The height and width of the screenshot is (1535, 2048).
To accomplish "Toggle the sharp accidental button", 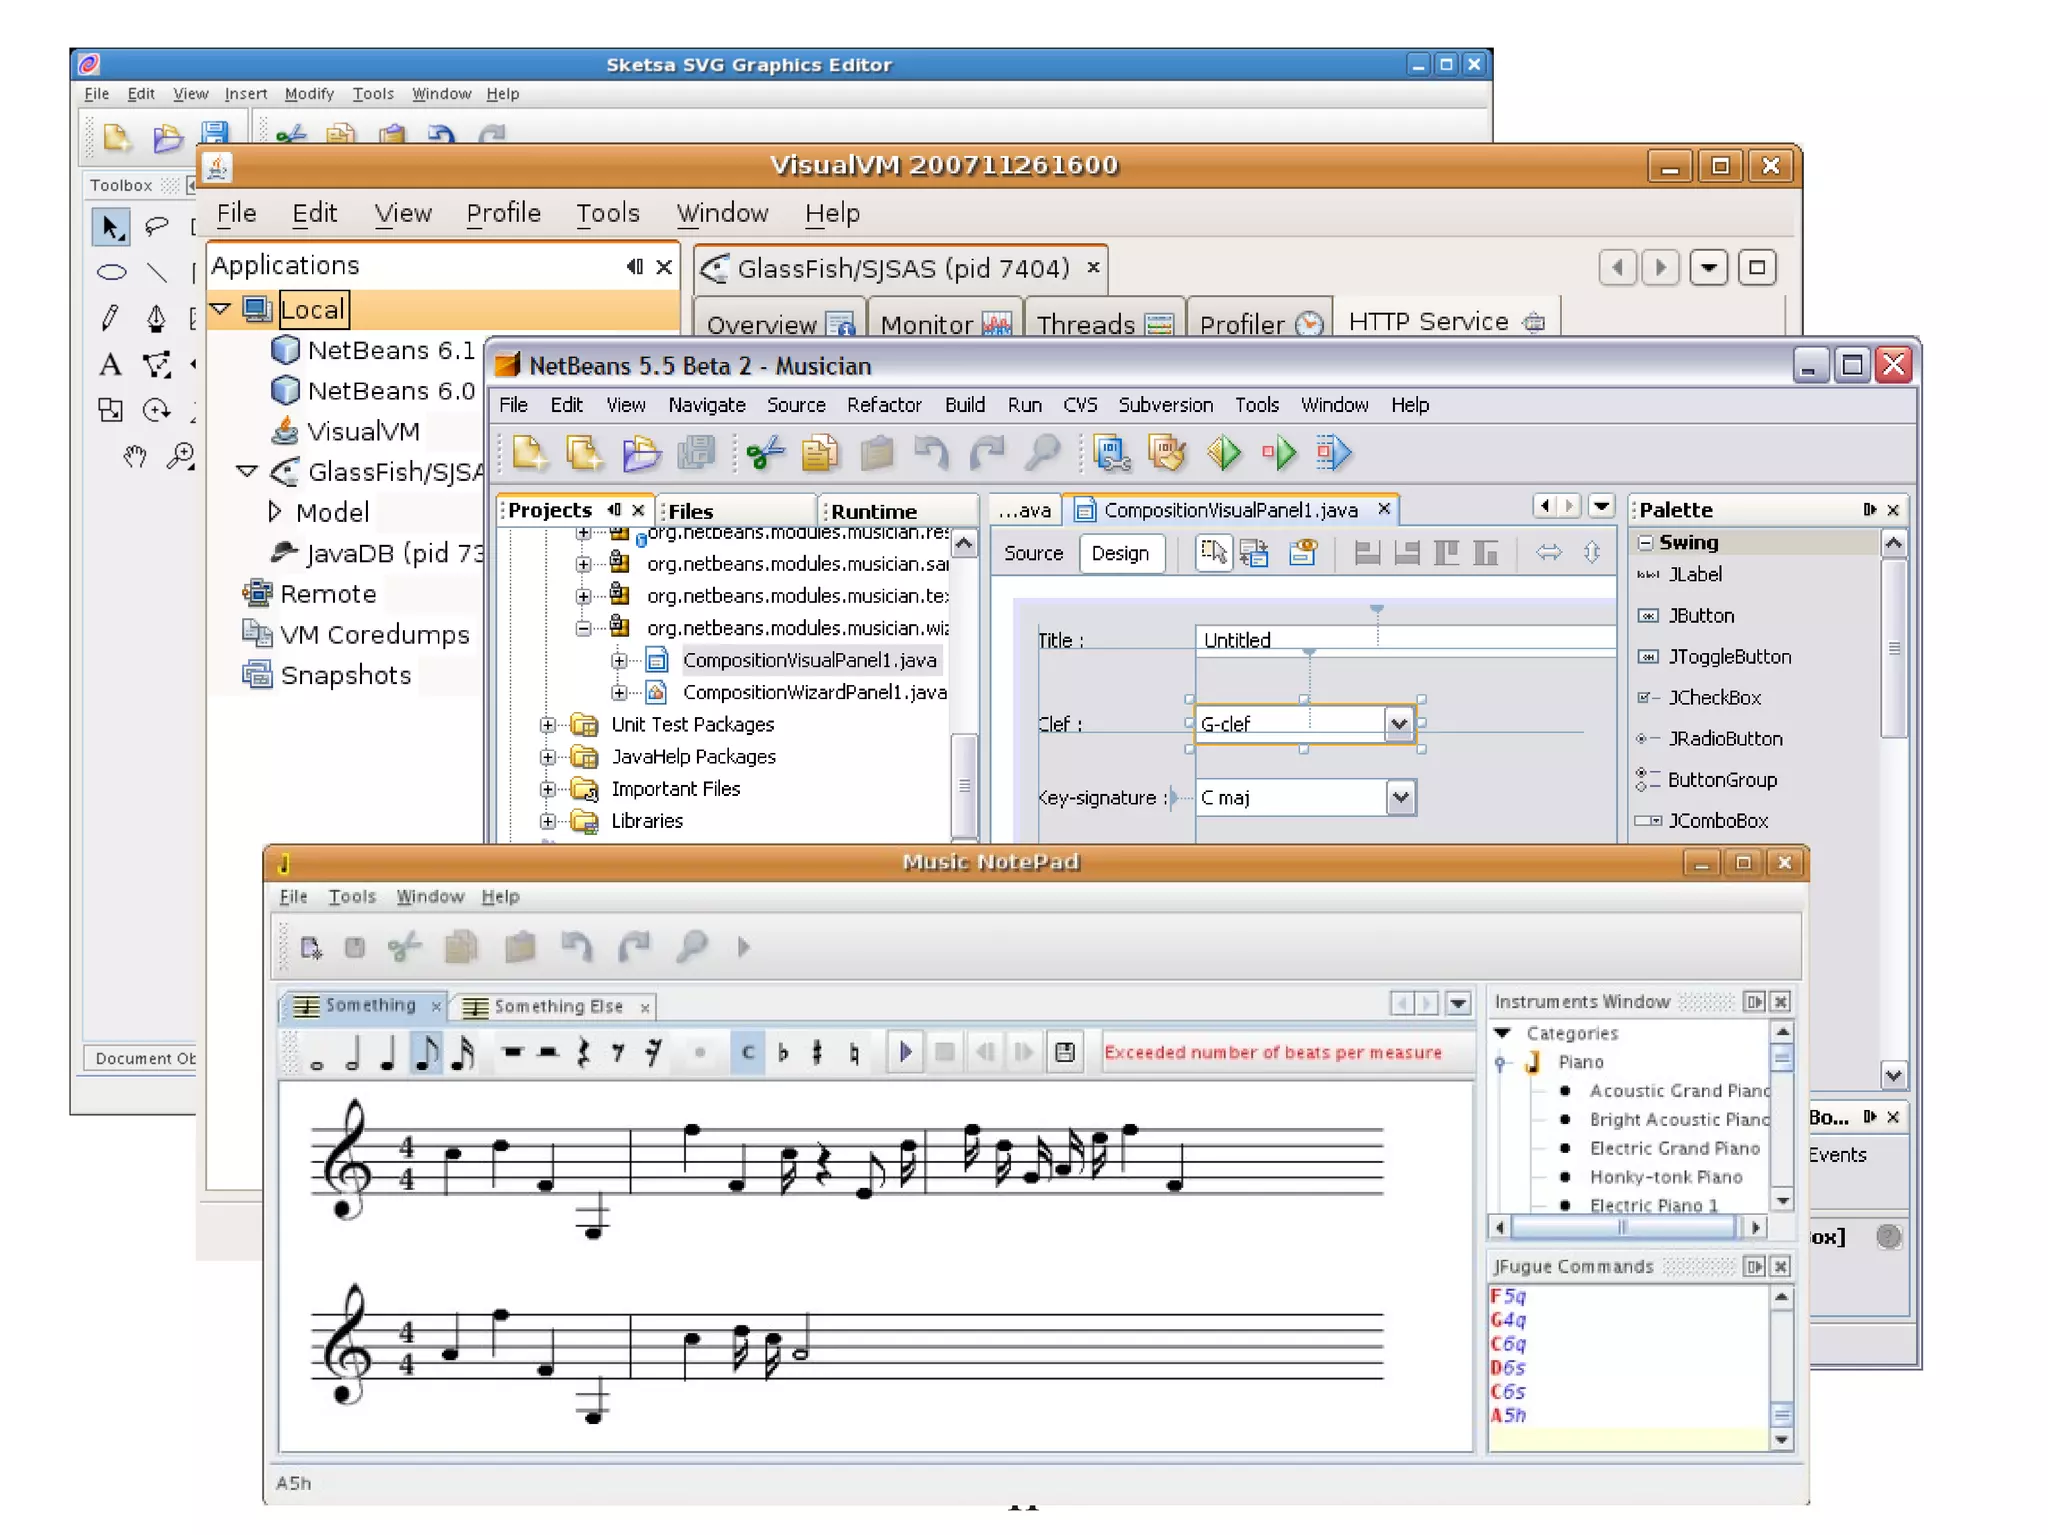I will [x=818, y=1053].
